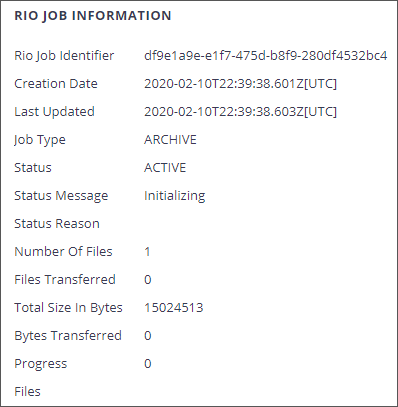Click the Files Transferred label
This screenshot has height=407, width=398.
click(x=65, y=280)
